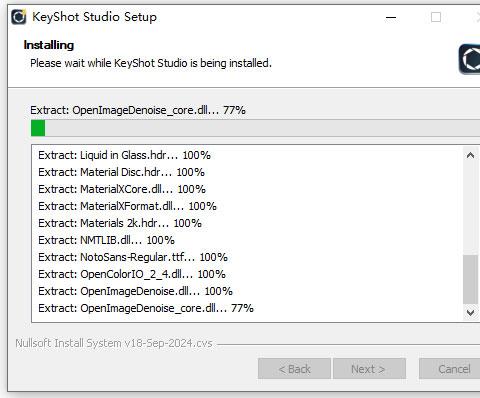Click the log scrollbar thumb

[470, 279]
